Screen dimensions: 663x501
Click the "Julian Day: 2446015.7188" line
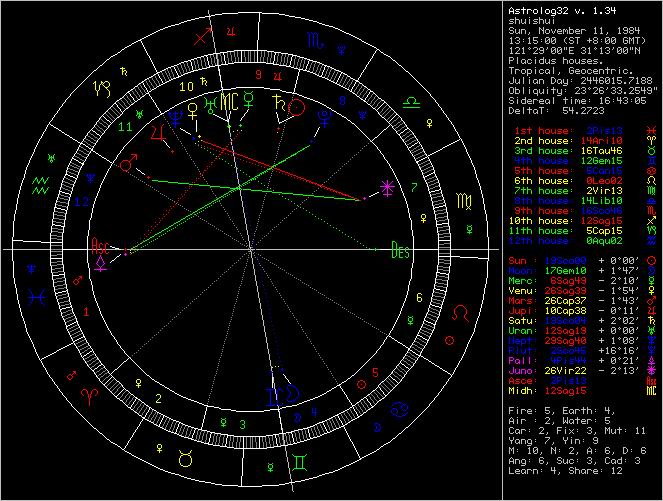[580, 81]
